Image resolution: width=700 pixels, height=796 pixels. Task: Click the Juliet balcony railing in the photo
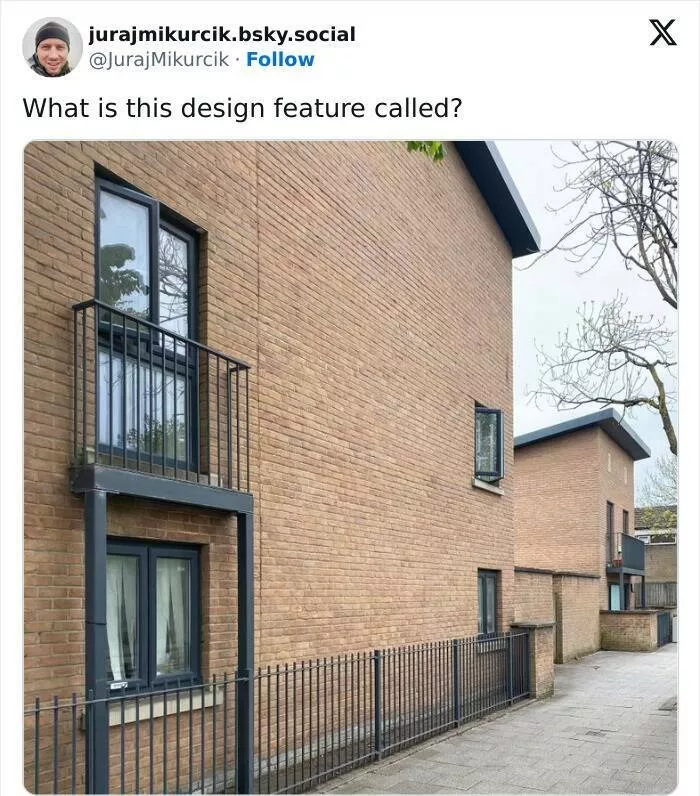click(x=161, y=396)
